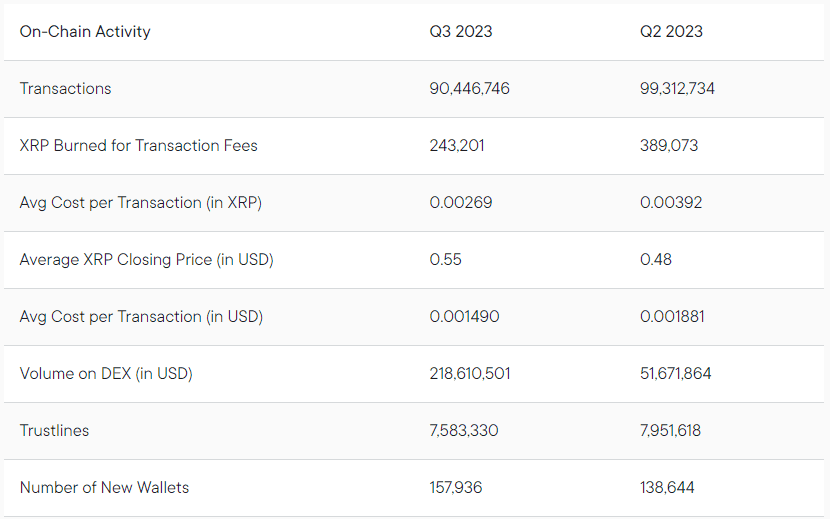Select Q3 burned value 243,201
Viewport: 830px width, 519px height.
coord(457,146)
